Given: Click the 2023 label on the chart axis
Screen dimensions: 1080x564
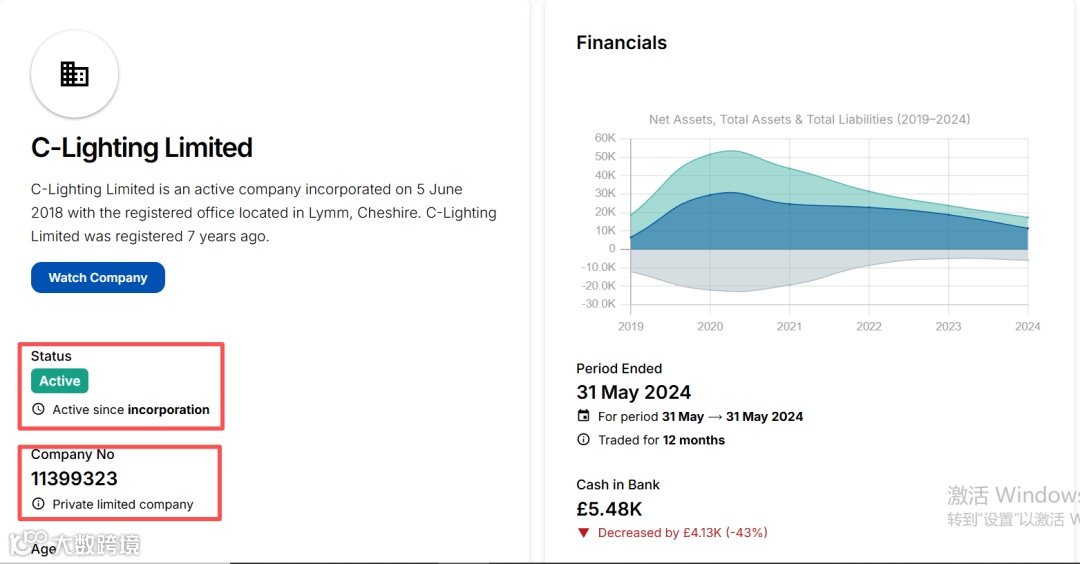Looking at the screenshot, I should coord(948,326).
